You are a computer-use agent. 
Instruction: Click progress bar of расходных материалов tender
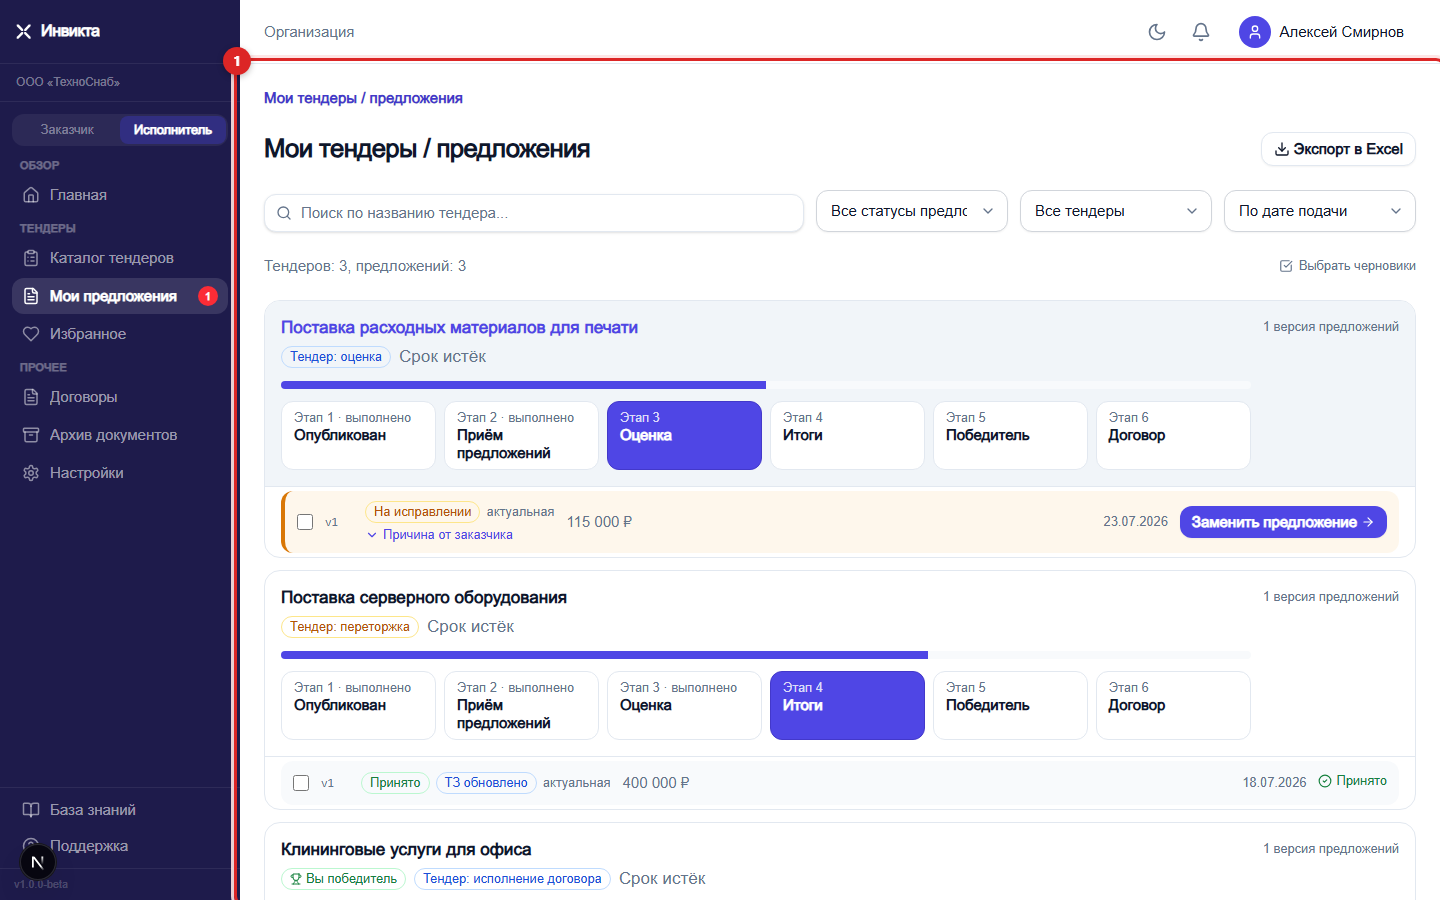[765, 385]
